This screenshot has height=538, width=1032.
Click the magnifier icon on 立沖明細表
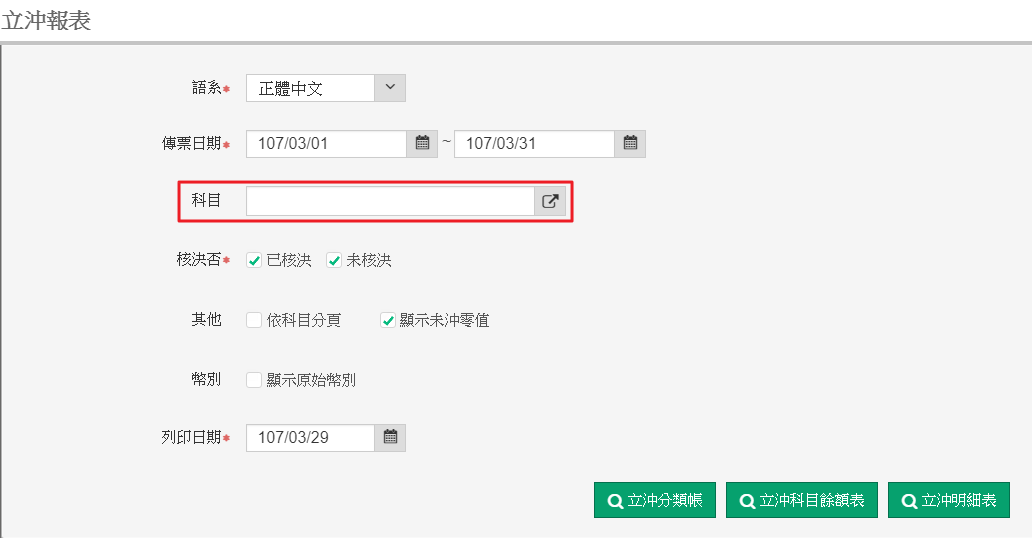tap(909, 501)
